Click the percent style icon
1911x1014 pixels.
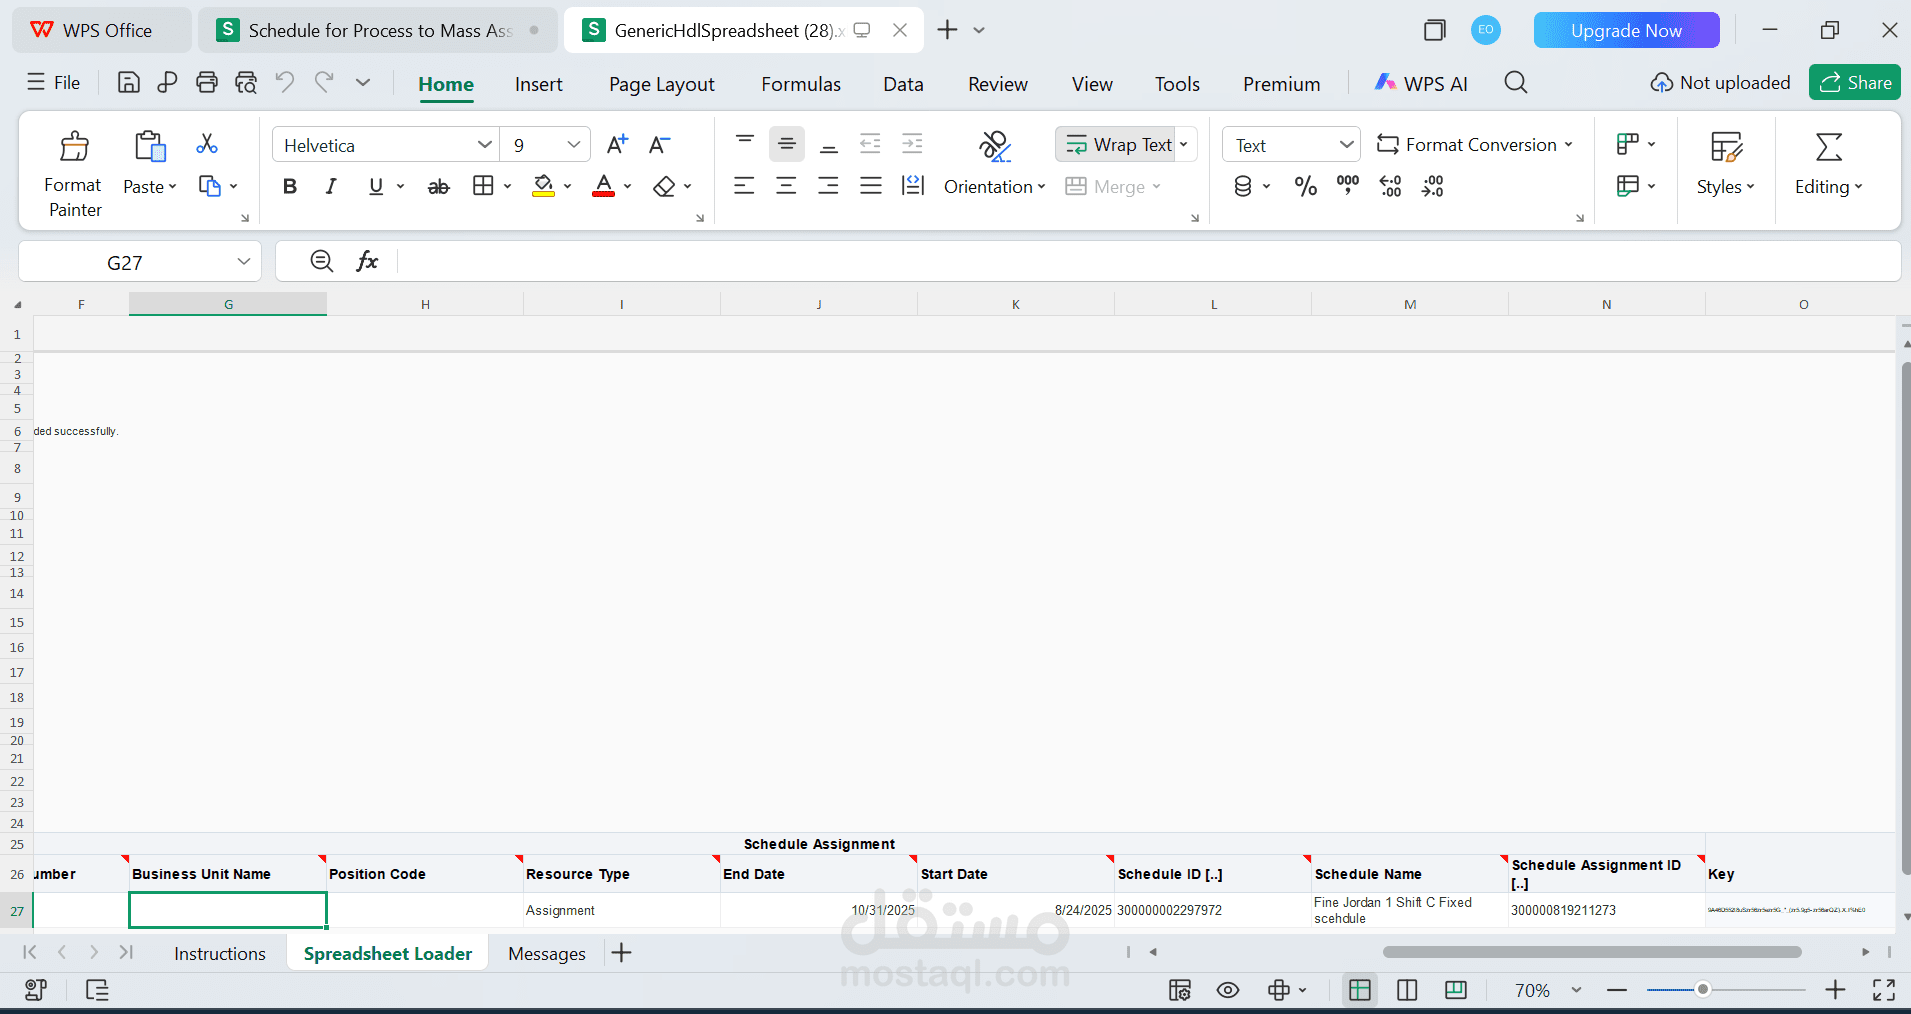1305,186
